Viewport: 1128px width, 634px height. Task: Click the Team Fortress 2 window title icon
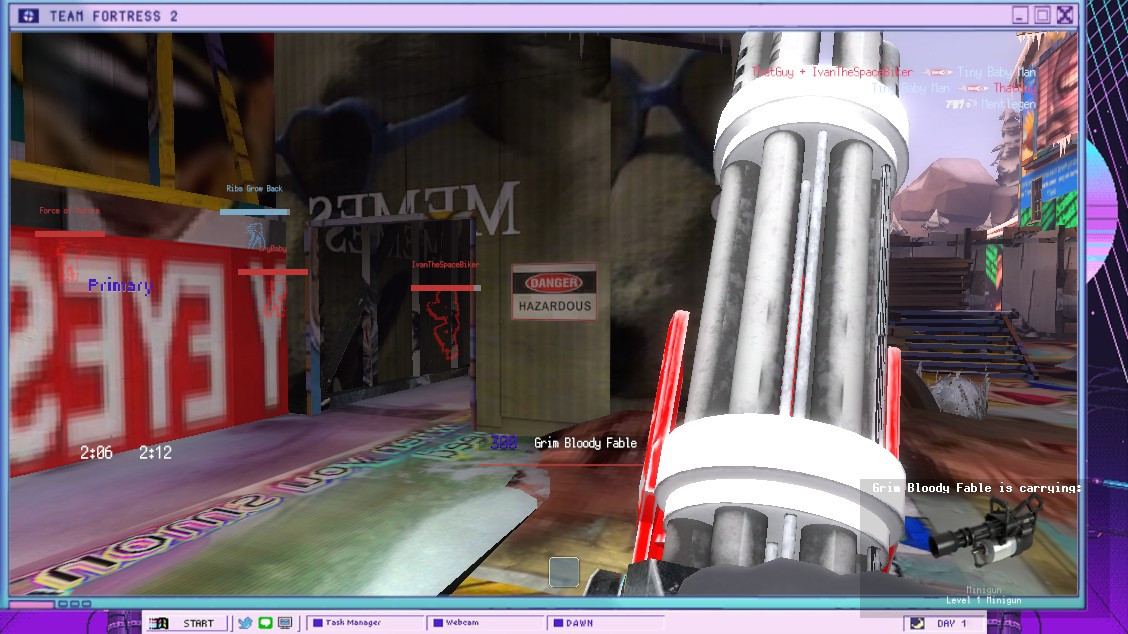[28, 16]
